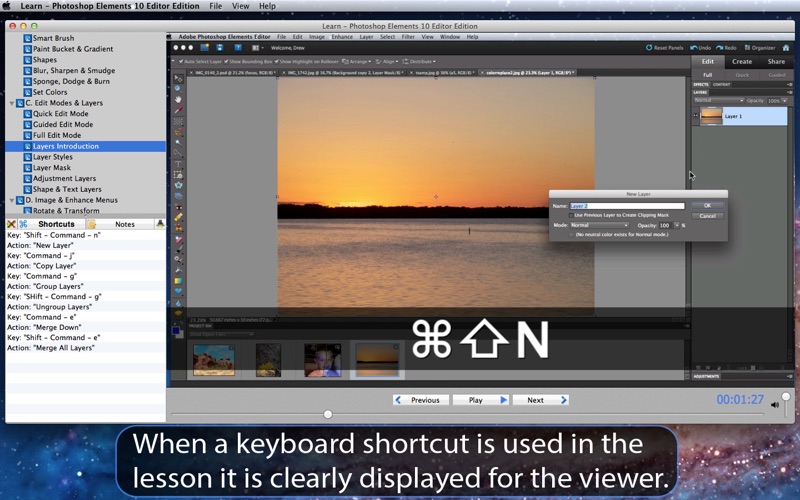Open the layer blend mode Normal dropdown
Image resolution: width=800 pixels, height=500 pixels.
coord(719,101)
